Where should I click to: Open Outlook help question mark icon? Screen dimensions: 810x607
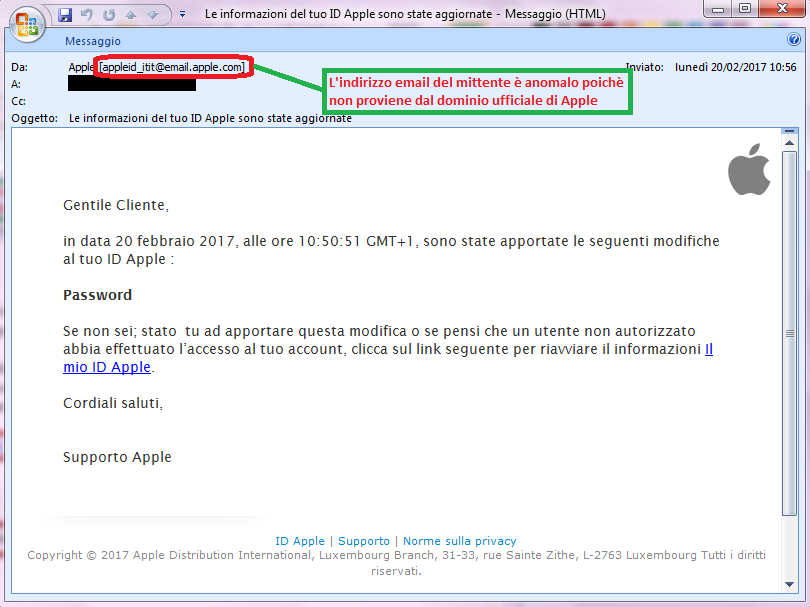(793, 39)
